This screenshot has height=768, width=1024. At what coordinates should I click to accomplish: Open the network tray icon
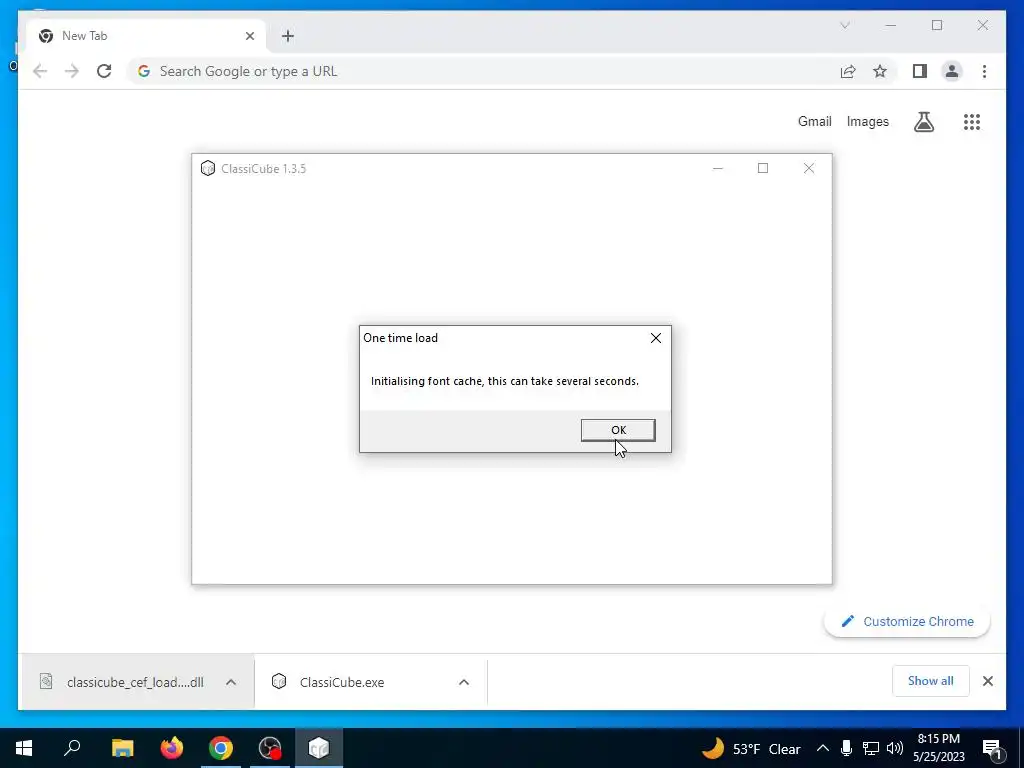coord(871,748)
